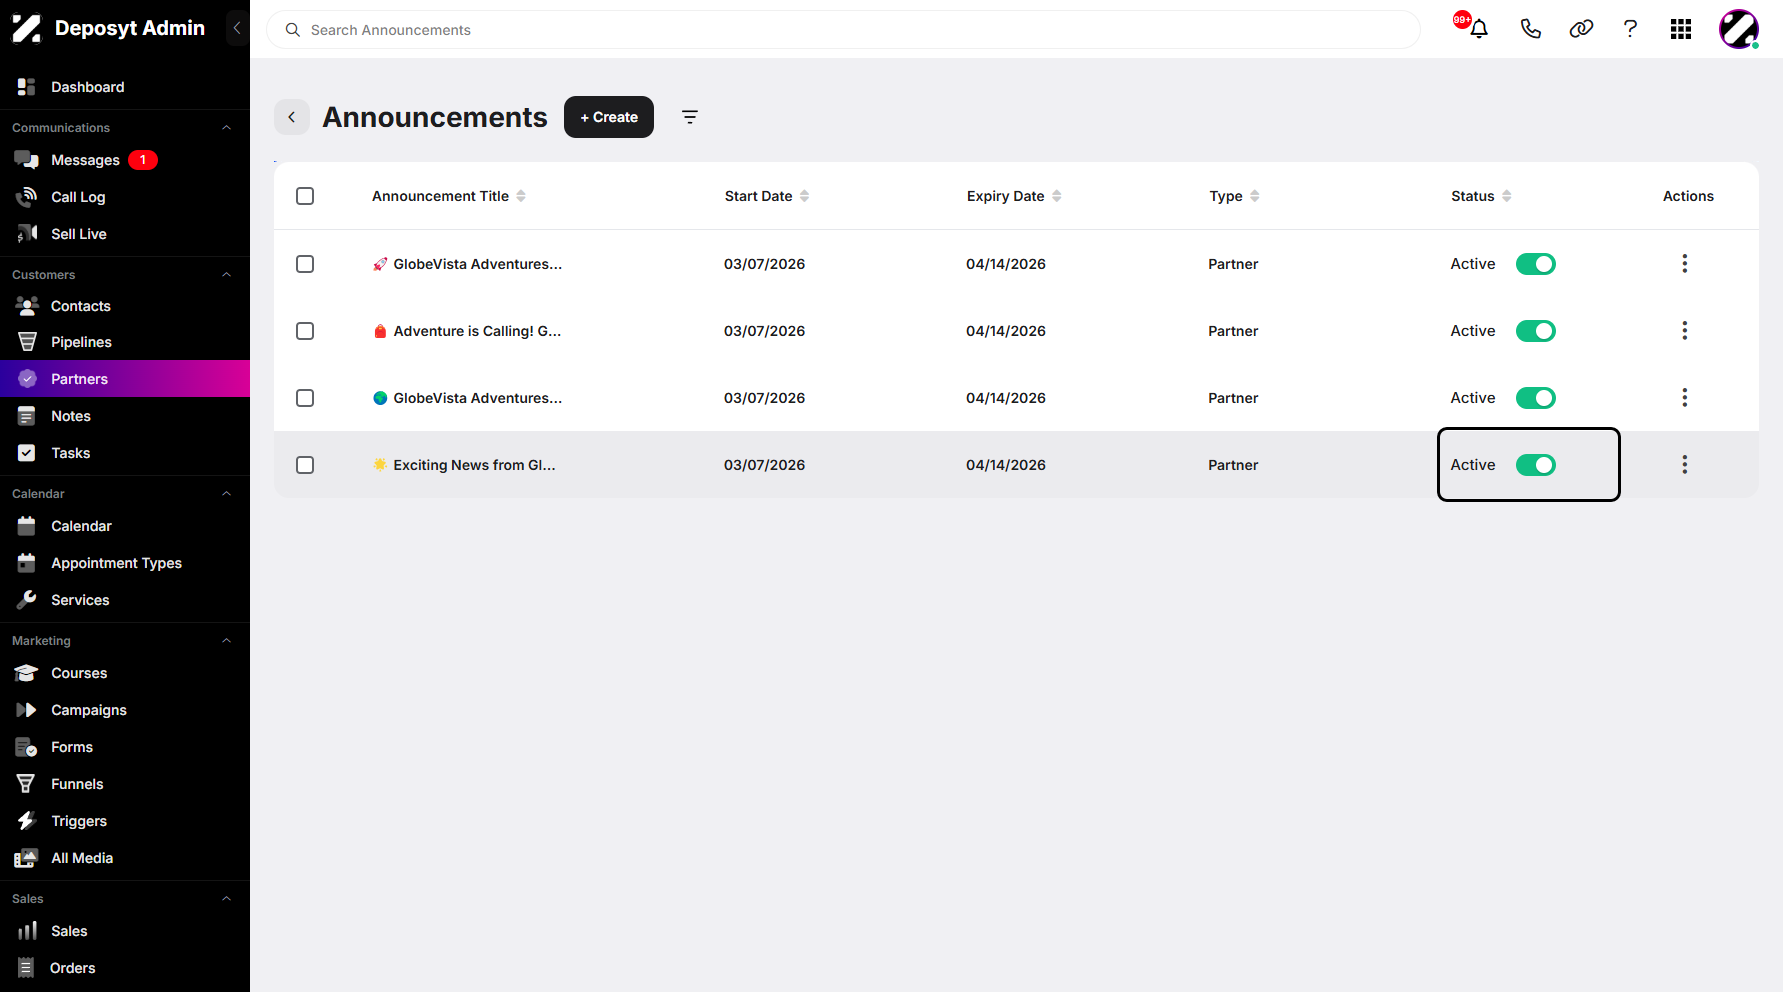Open the announcements filter icon
The width and height of the screenshot is (1783, 992).
(x=690, y=117)
